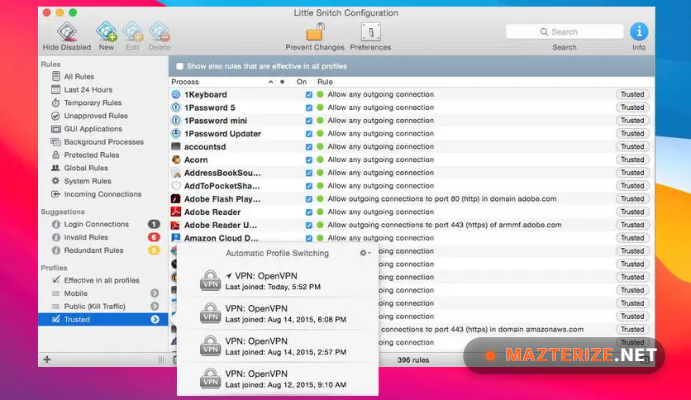Image resolution: width=691 pixels, height=400 pixels.
Task: Select VPN: OpenVPN joined Aug 14 2:57 PM
Action: pyautogui.click(x=278, y=346)
